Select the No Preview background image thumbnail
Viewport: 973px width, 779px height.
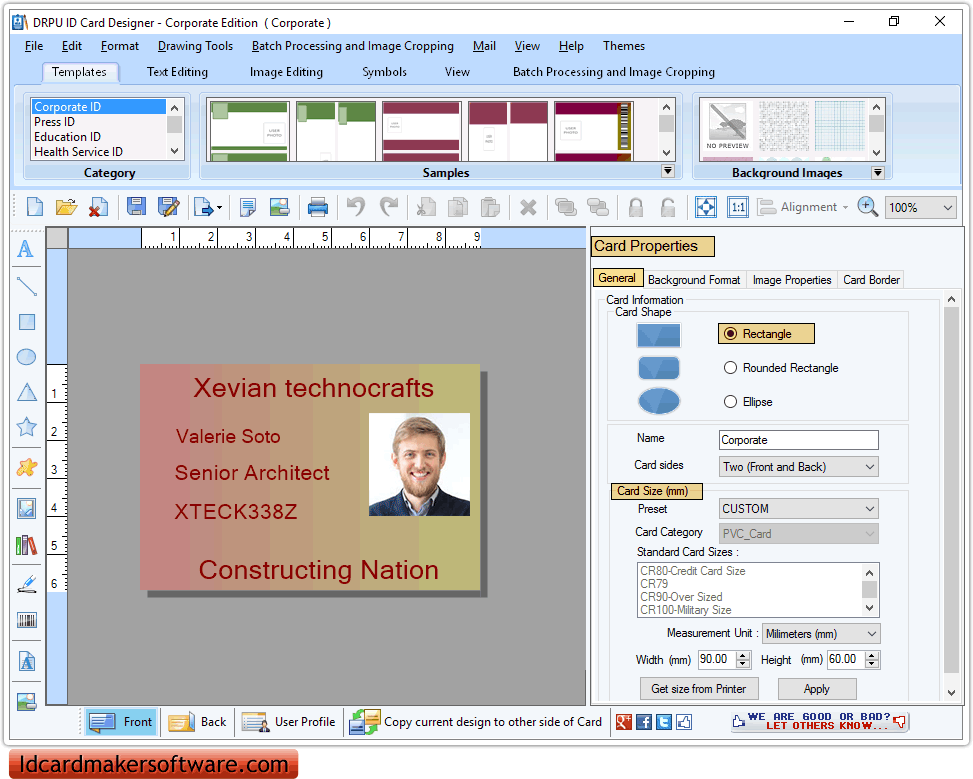(x=727, y=126)
